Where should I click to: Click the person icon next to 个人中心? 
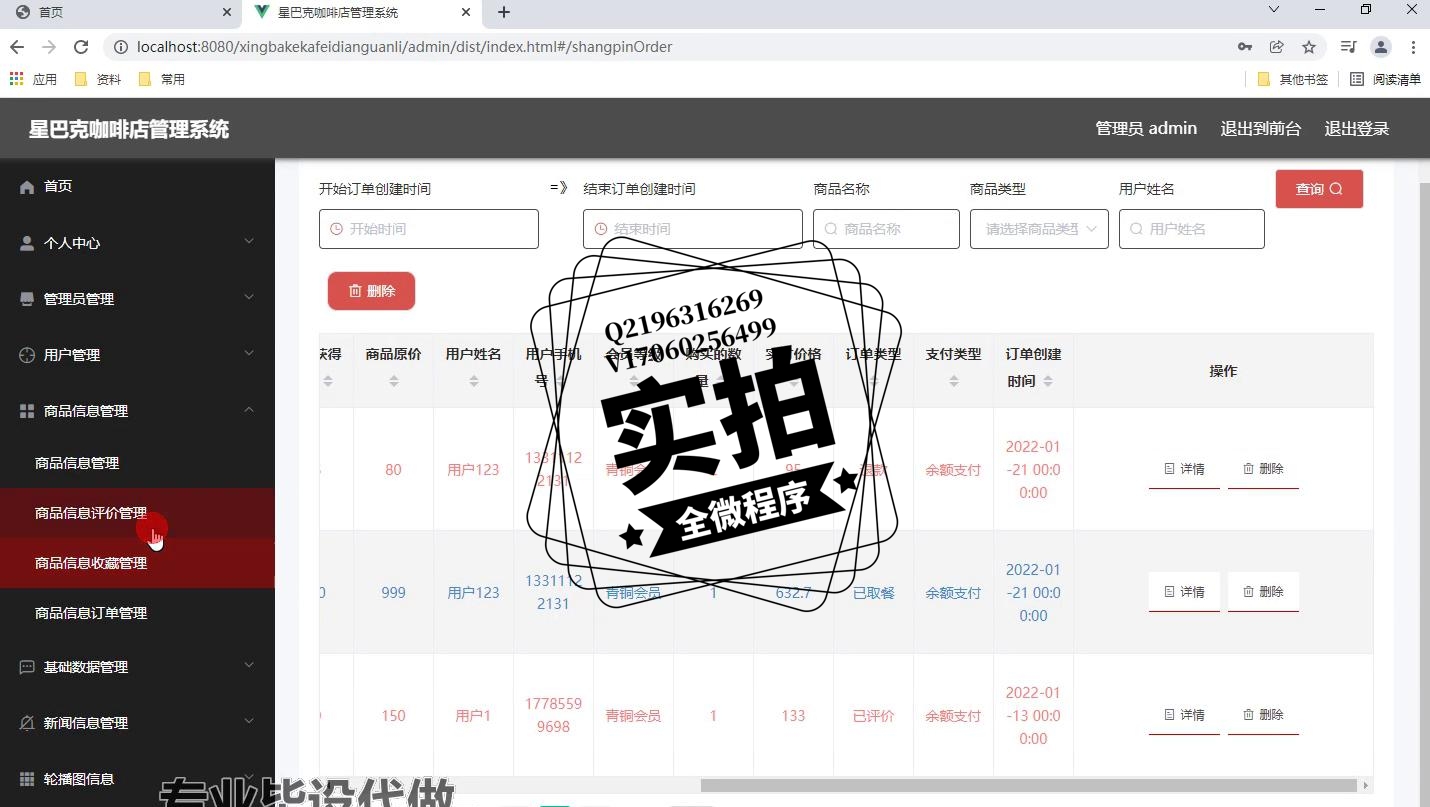pyautogui.click(x=27, y=243)
